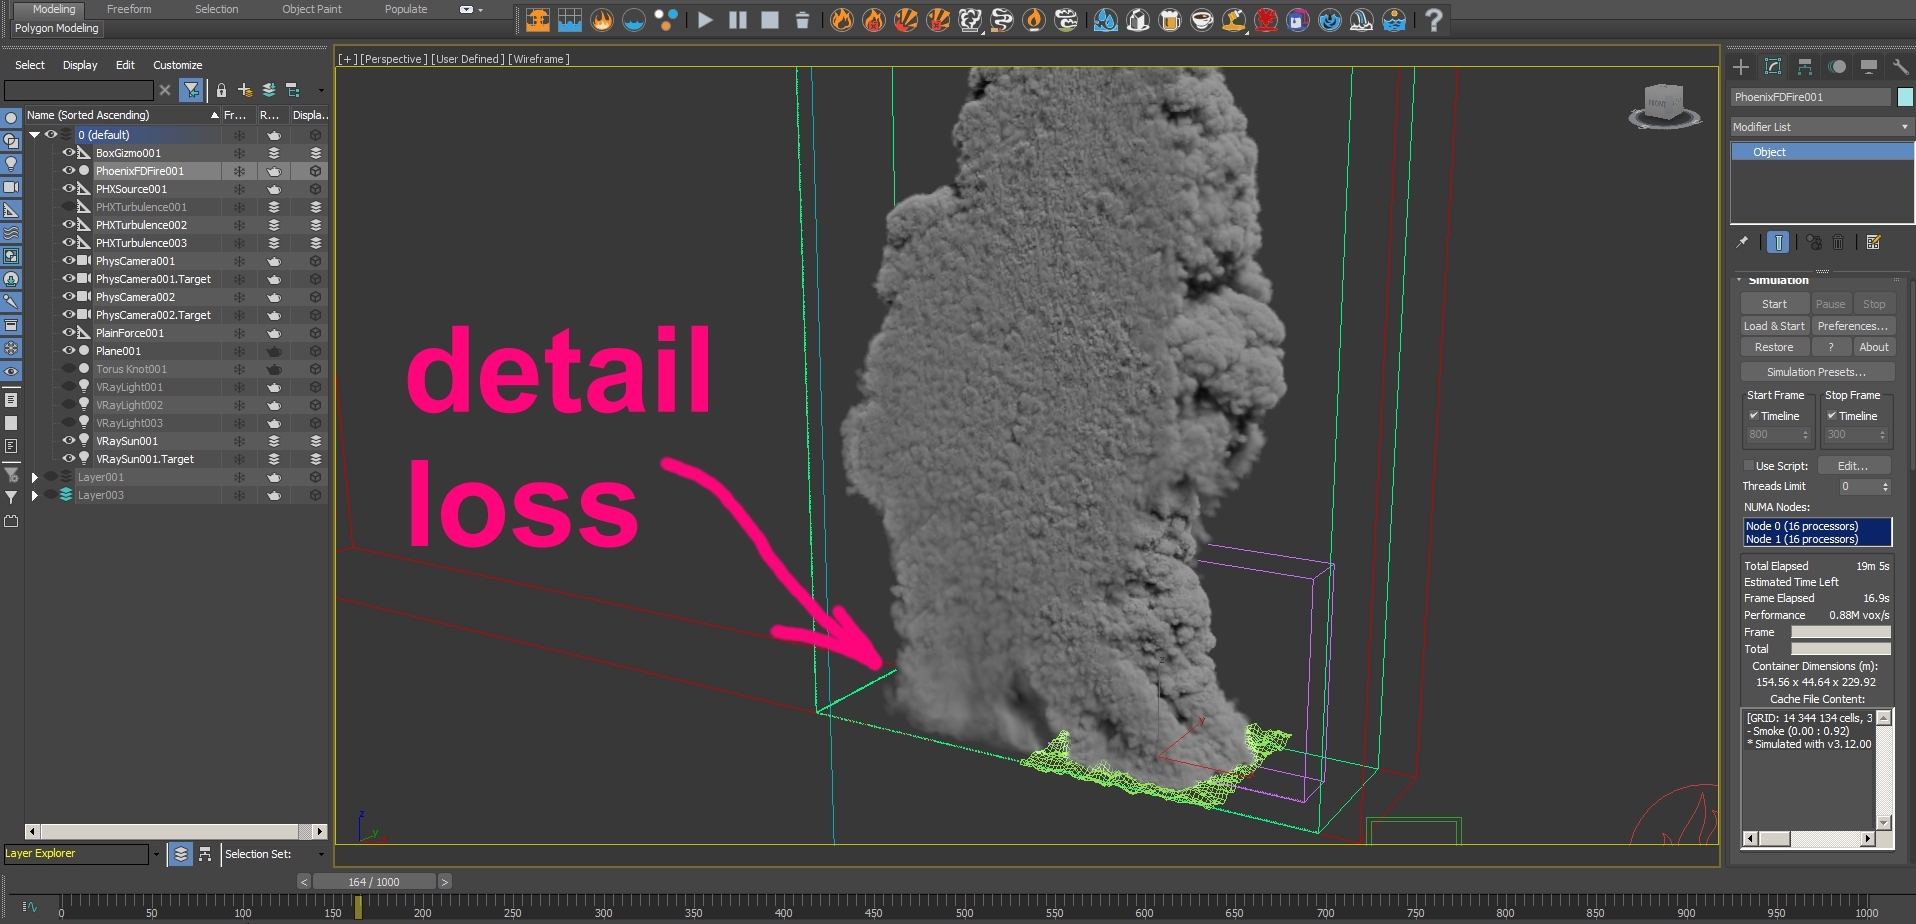1916x924 pixels.
Task: Open the scene explorer toolbar overflow arrow
Action: pyautogui.click(x=321, y=90)
